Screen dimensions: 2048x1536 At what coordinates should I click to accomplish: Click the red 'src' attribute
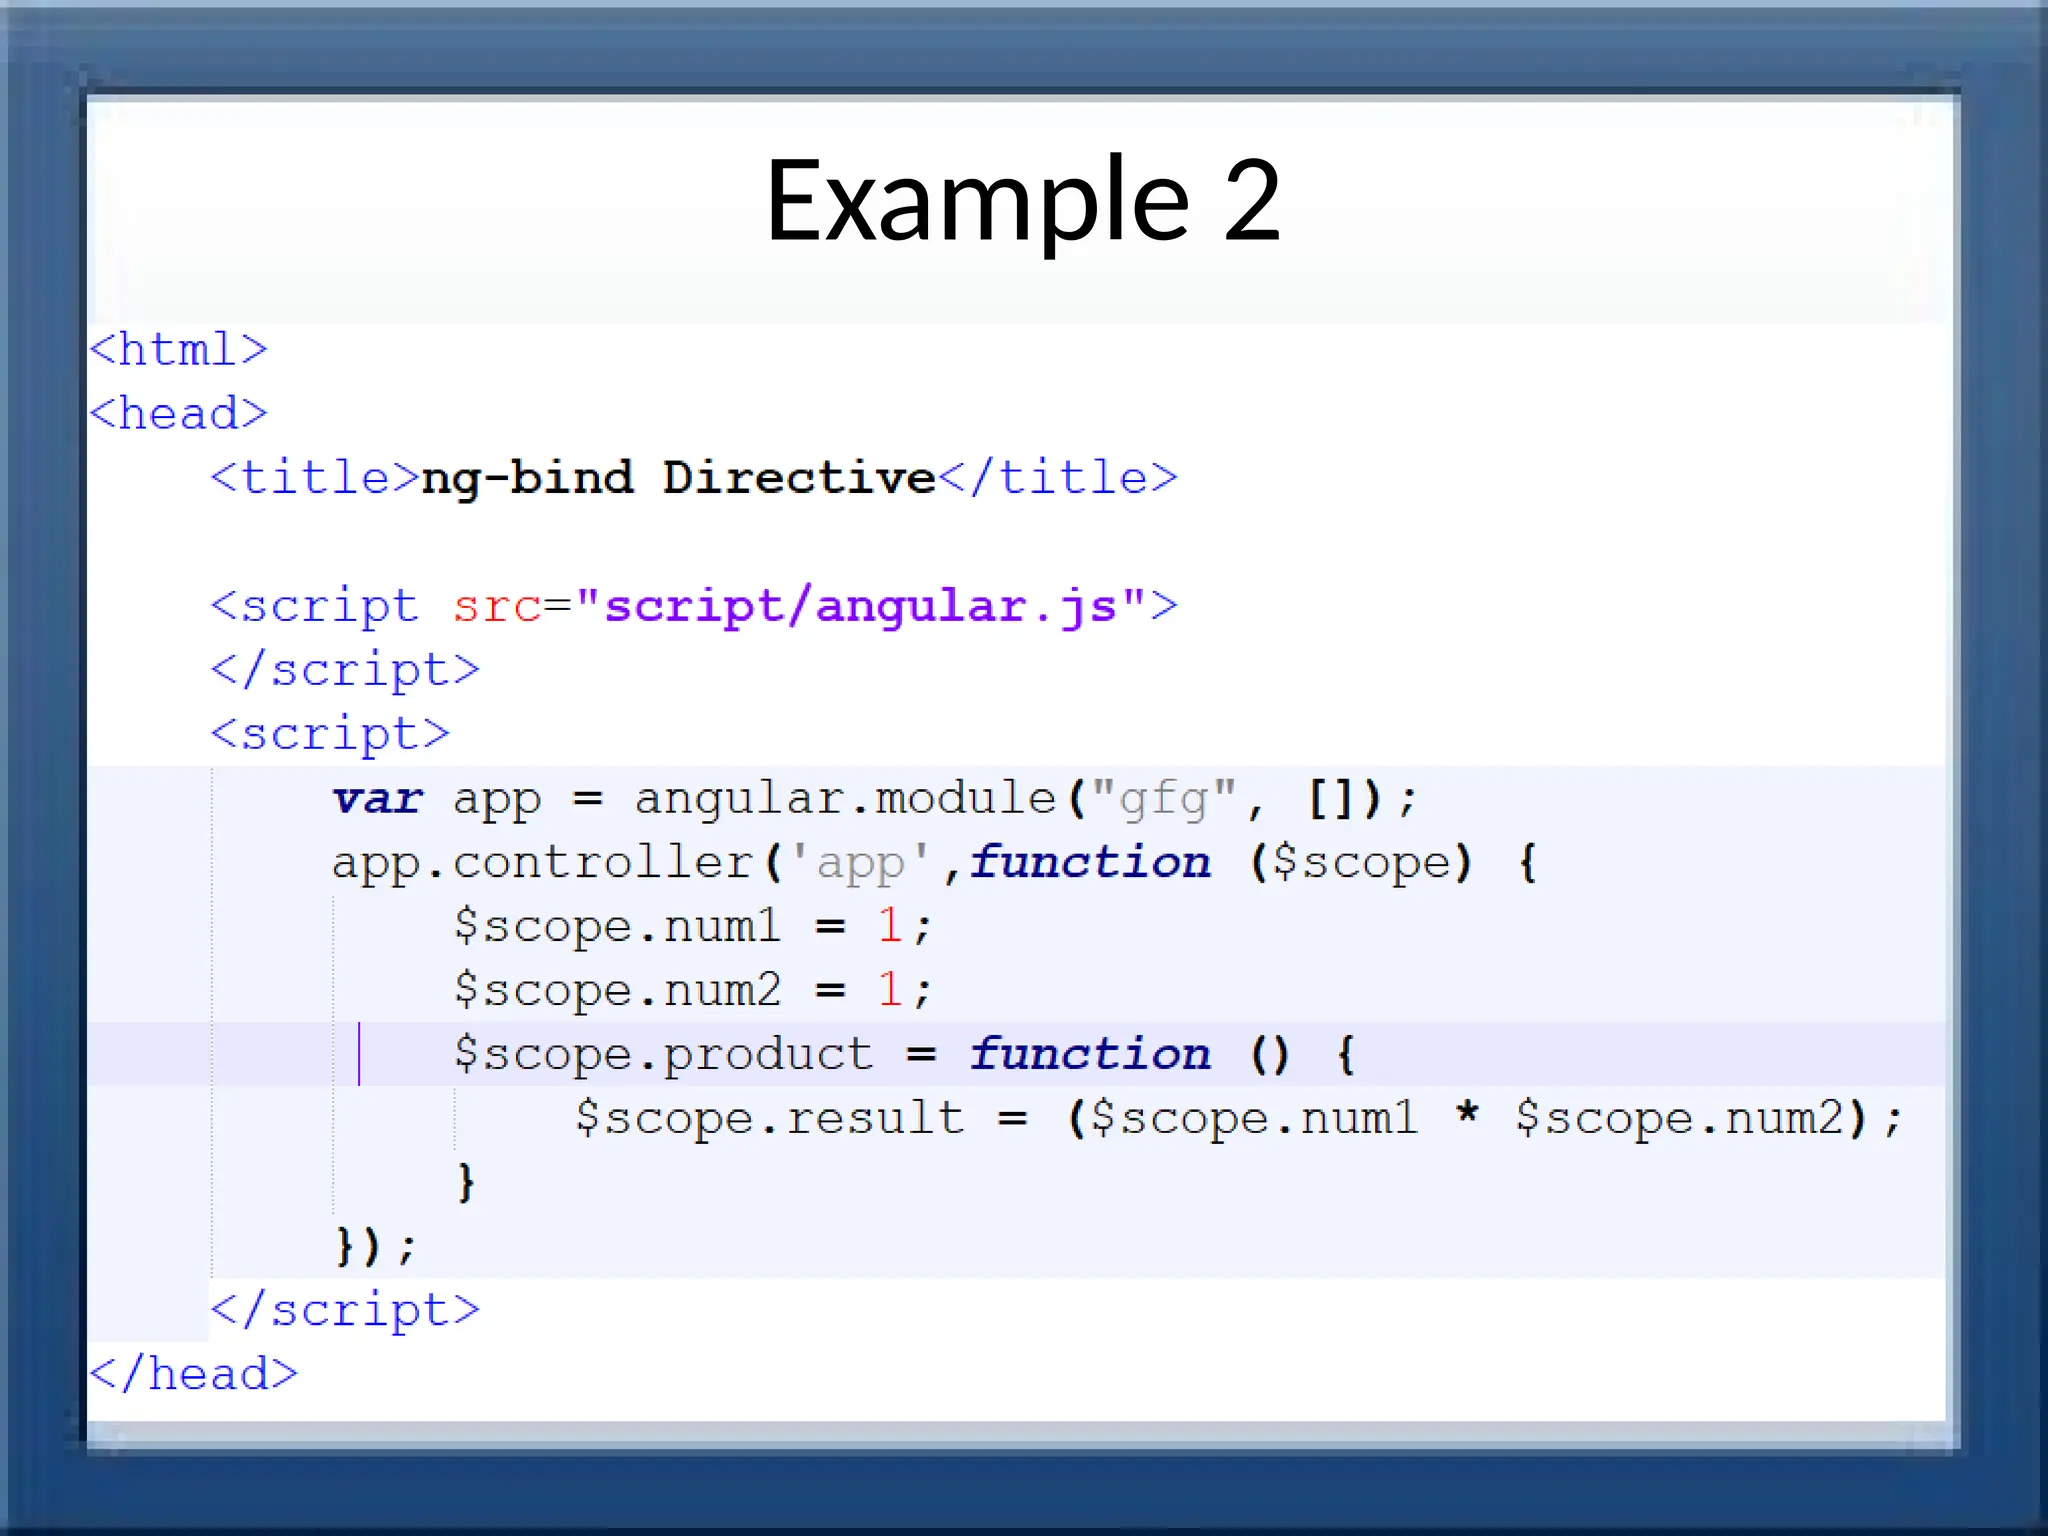[x=496, y=607]
